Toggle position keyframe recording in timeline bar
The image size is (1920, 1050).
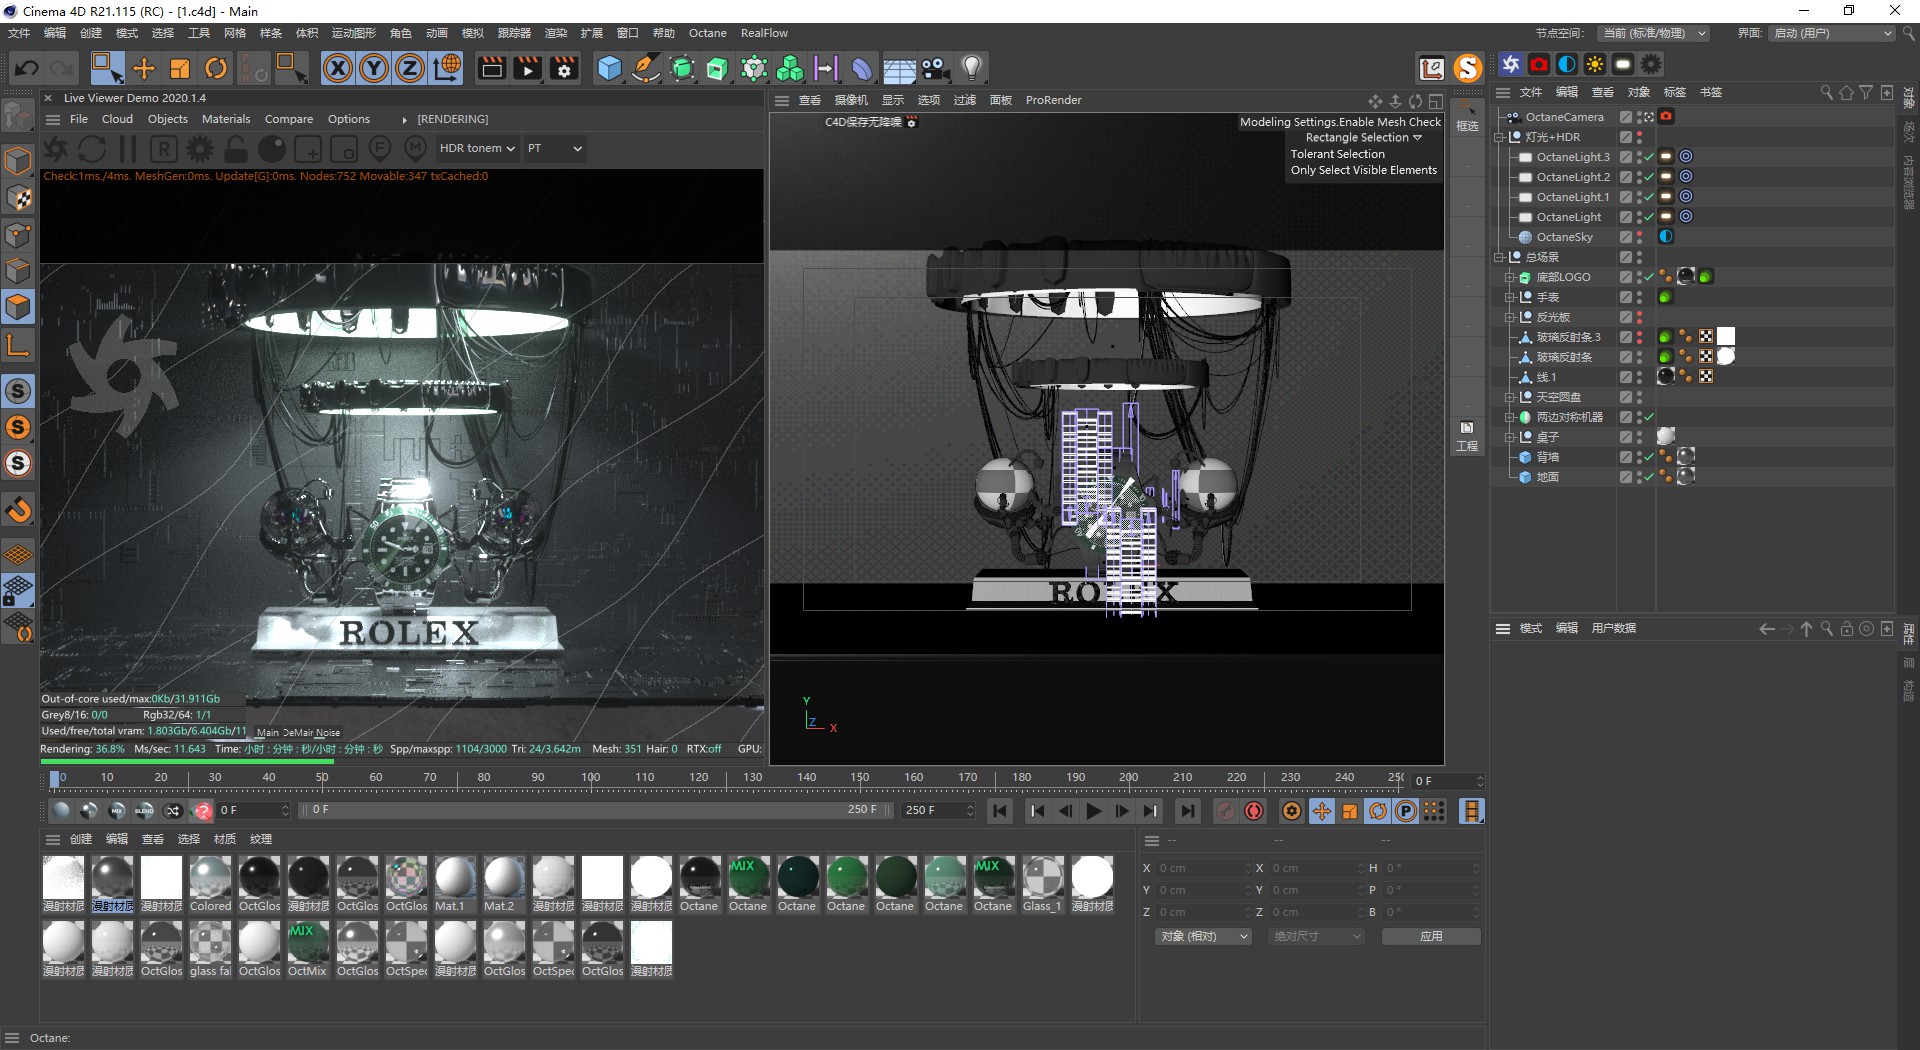(1322, 811)
